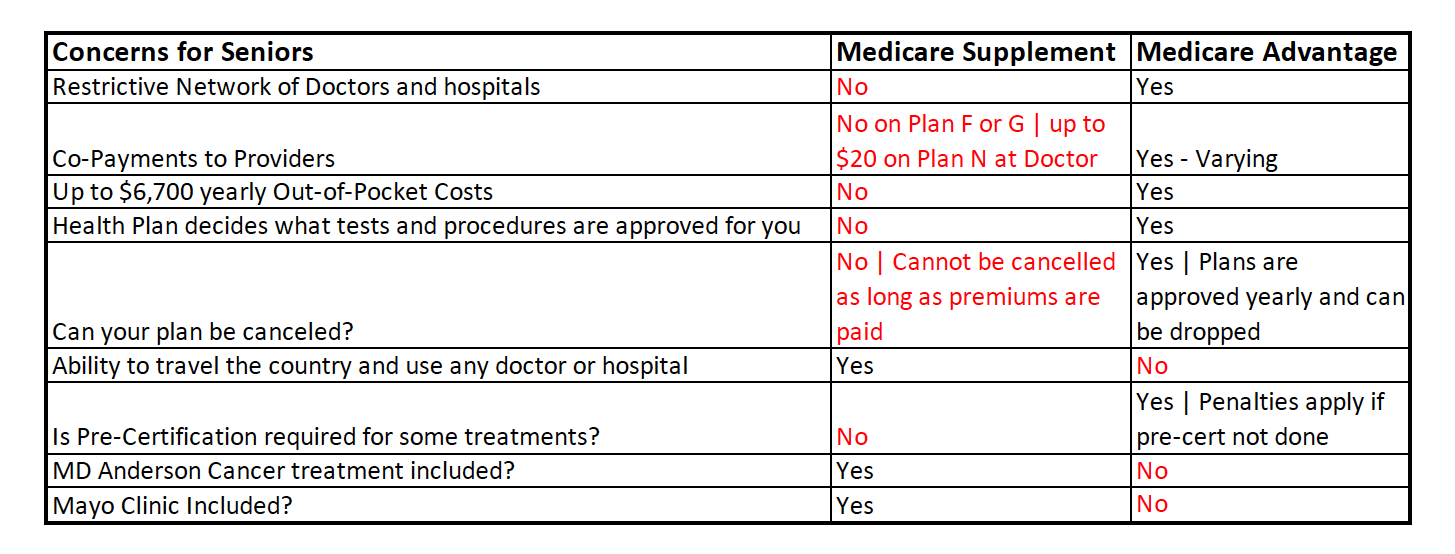
Task: Click the Yes cell for MD Anderson
Action: (981, 470)
